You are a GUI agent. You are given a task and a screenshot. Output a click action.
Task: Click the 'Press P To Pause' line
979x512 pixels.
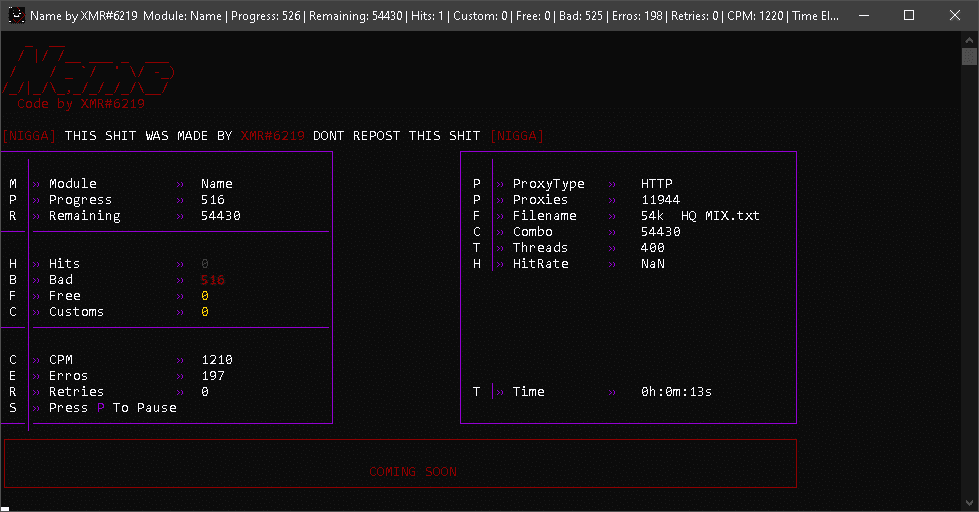[x=112, y=408]
